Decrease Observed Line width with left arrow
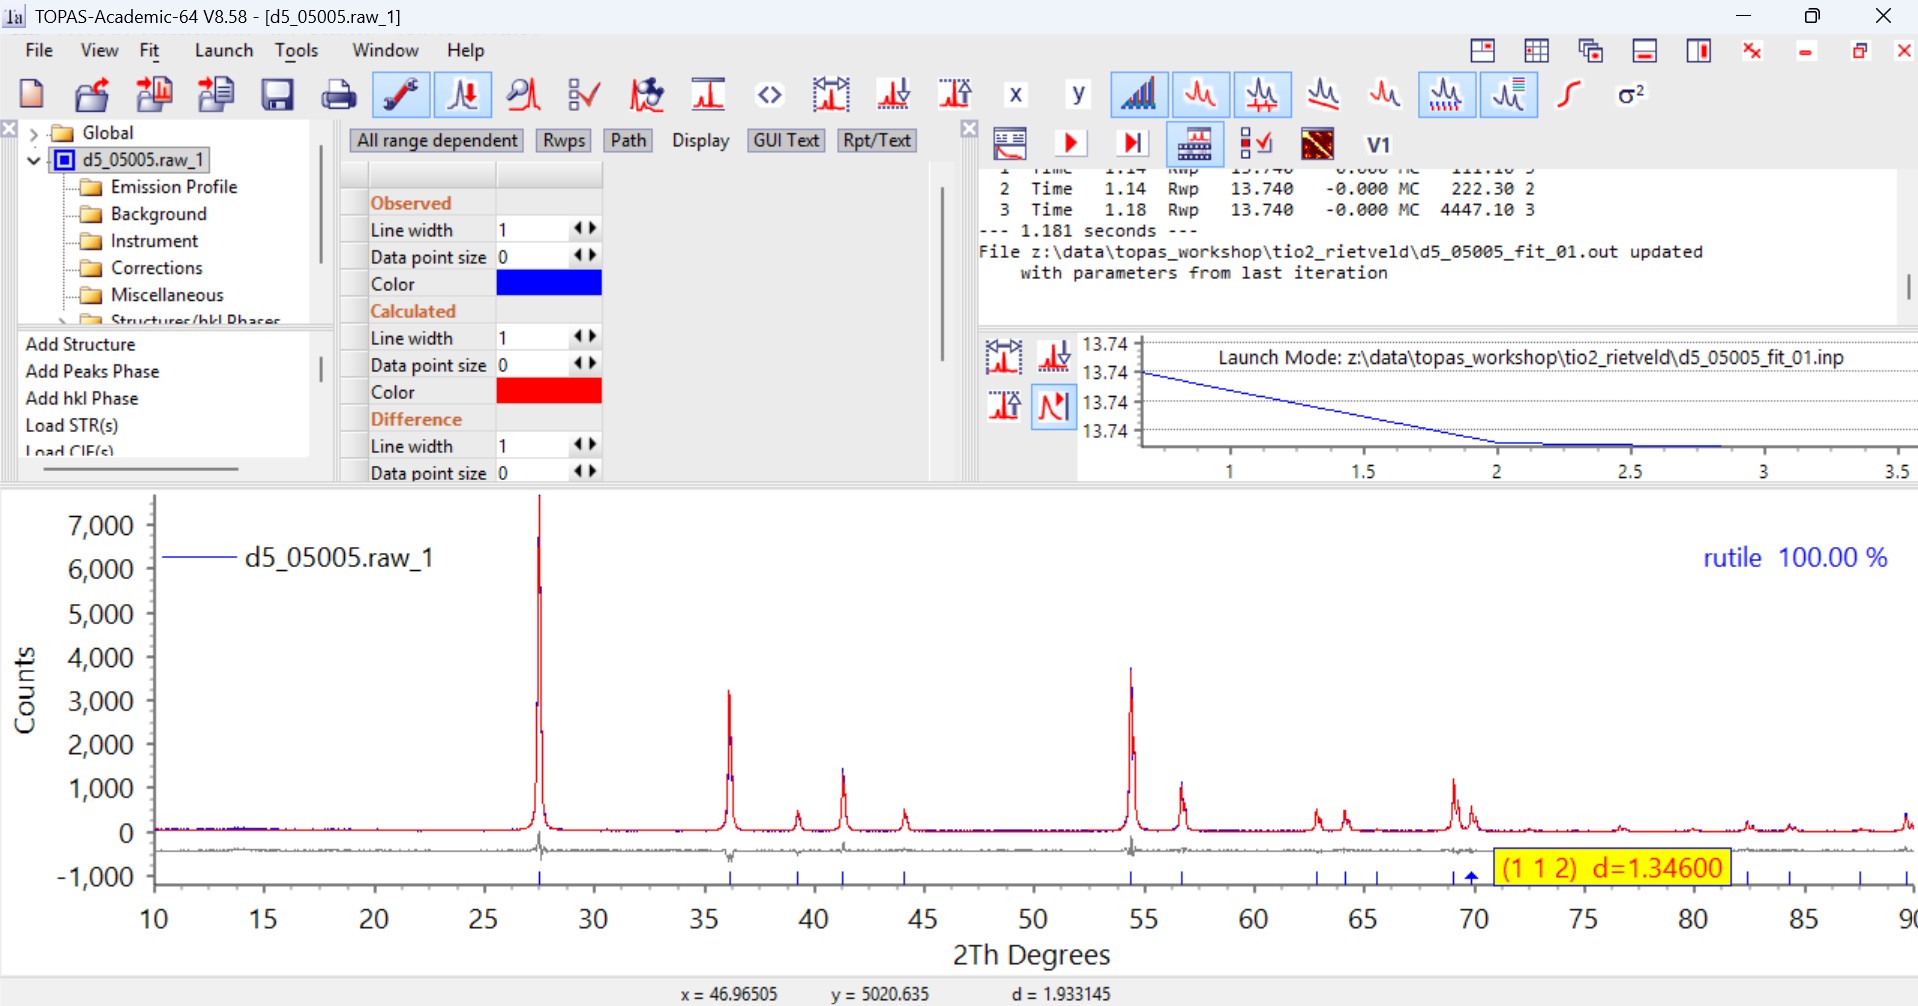The image size is (1918, 1006). tap(578, 229)
